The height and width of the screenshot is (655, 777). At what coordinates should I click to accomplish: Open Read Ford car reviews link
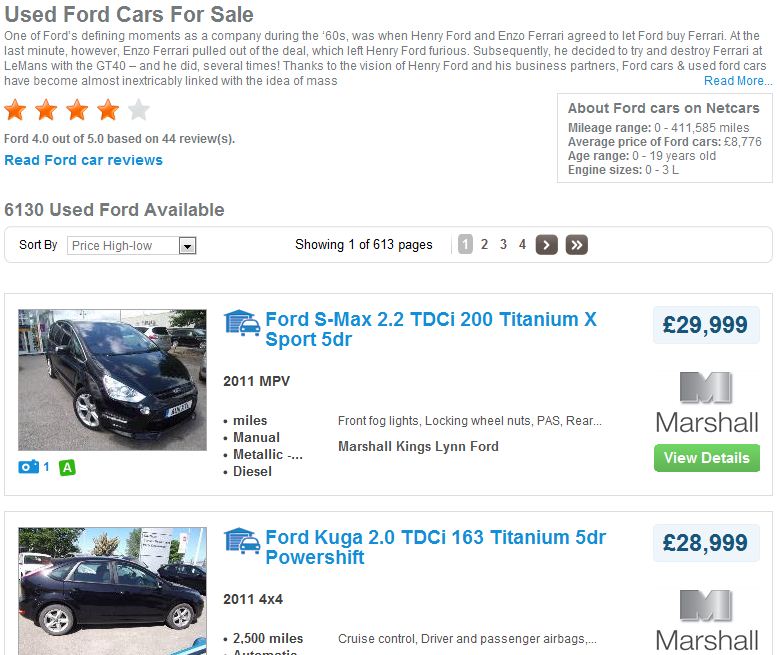click(x=83, y=160)
